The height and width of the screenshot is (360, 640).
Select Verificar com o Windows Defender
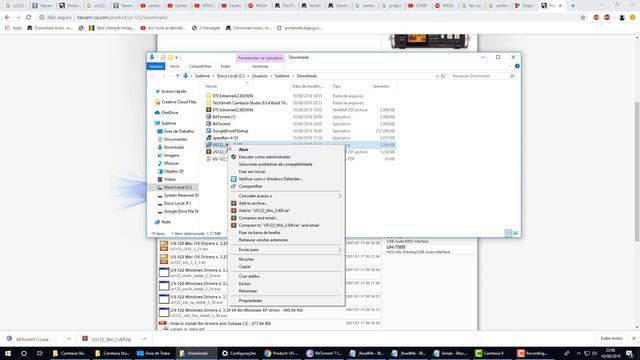click(270, 179)
